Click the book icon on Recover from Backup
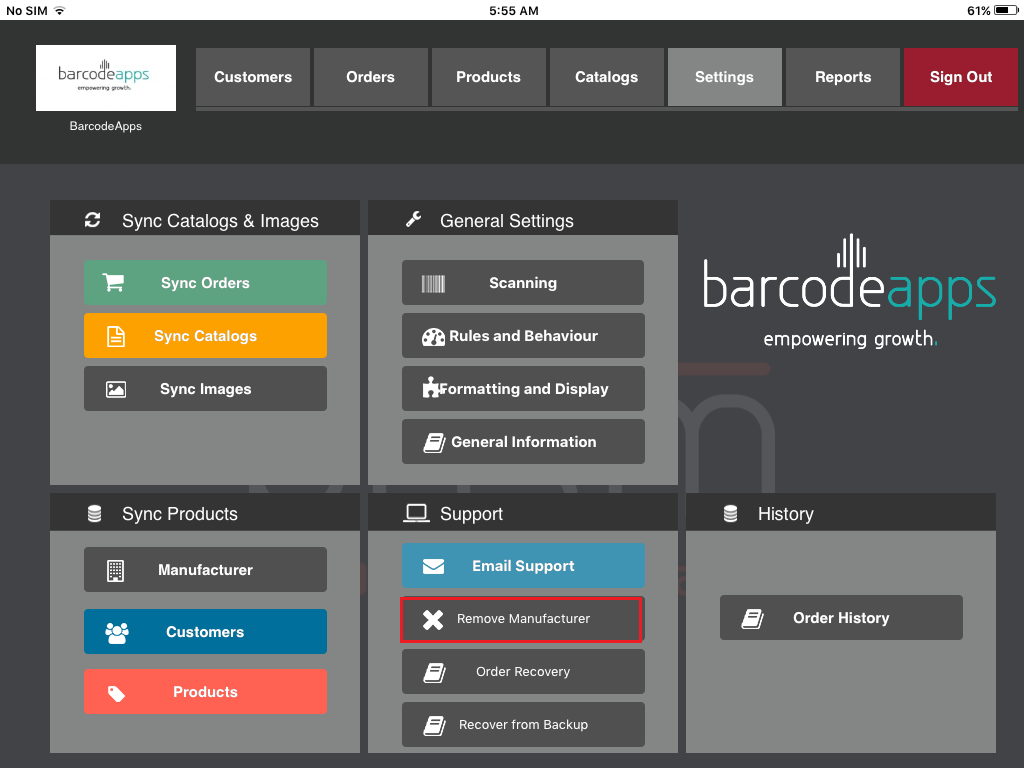Image resolution: width=1024 pixels, height=768 pixels. point(434,726)
